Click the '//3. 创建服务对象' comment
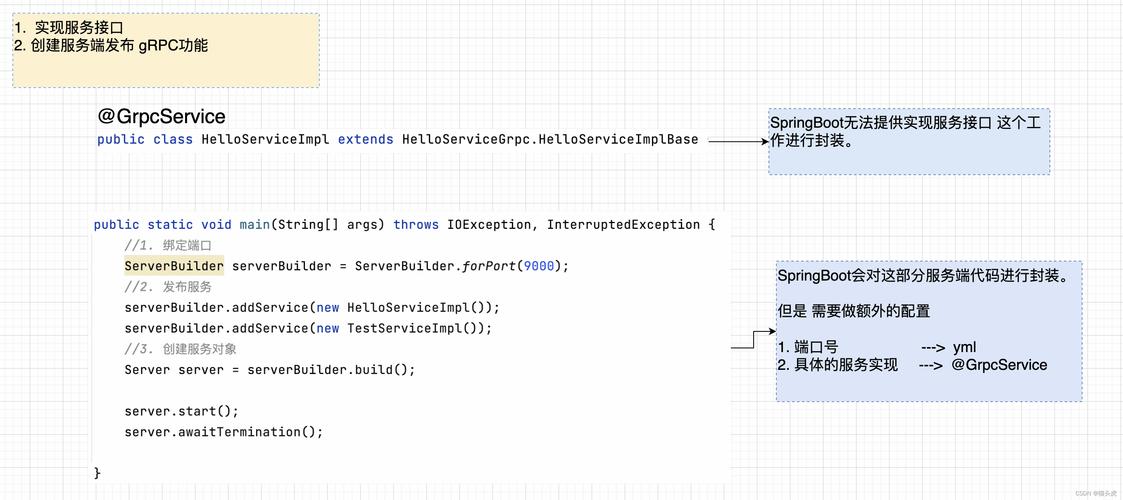 180,349
